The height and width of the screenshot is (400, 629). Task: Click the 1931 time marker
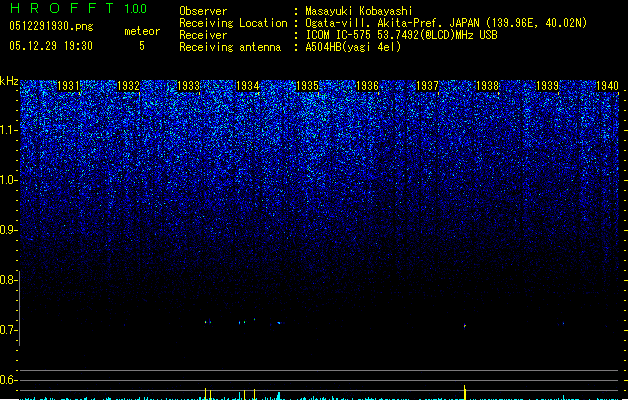[x=68, y=86]
